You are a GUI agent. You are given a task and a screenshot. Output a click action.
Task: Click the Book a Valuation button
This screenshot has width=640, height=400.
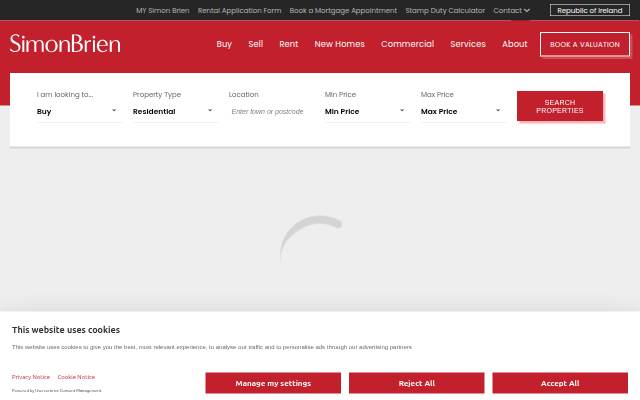(x=584, y=44)
